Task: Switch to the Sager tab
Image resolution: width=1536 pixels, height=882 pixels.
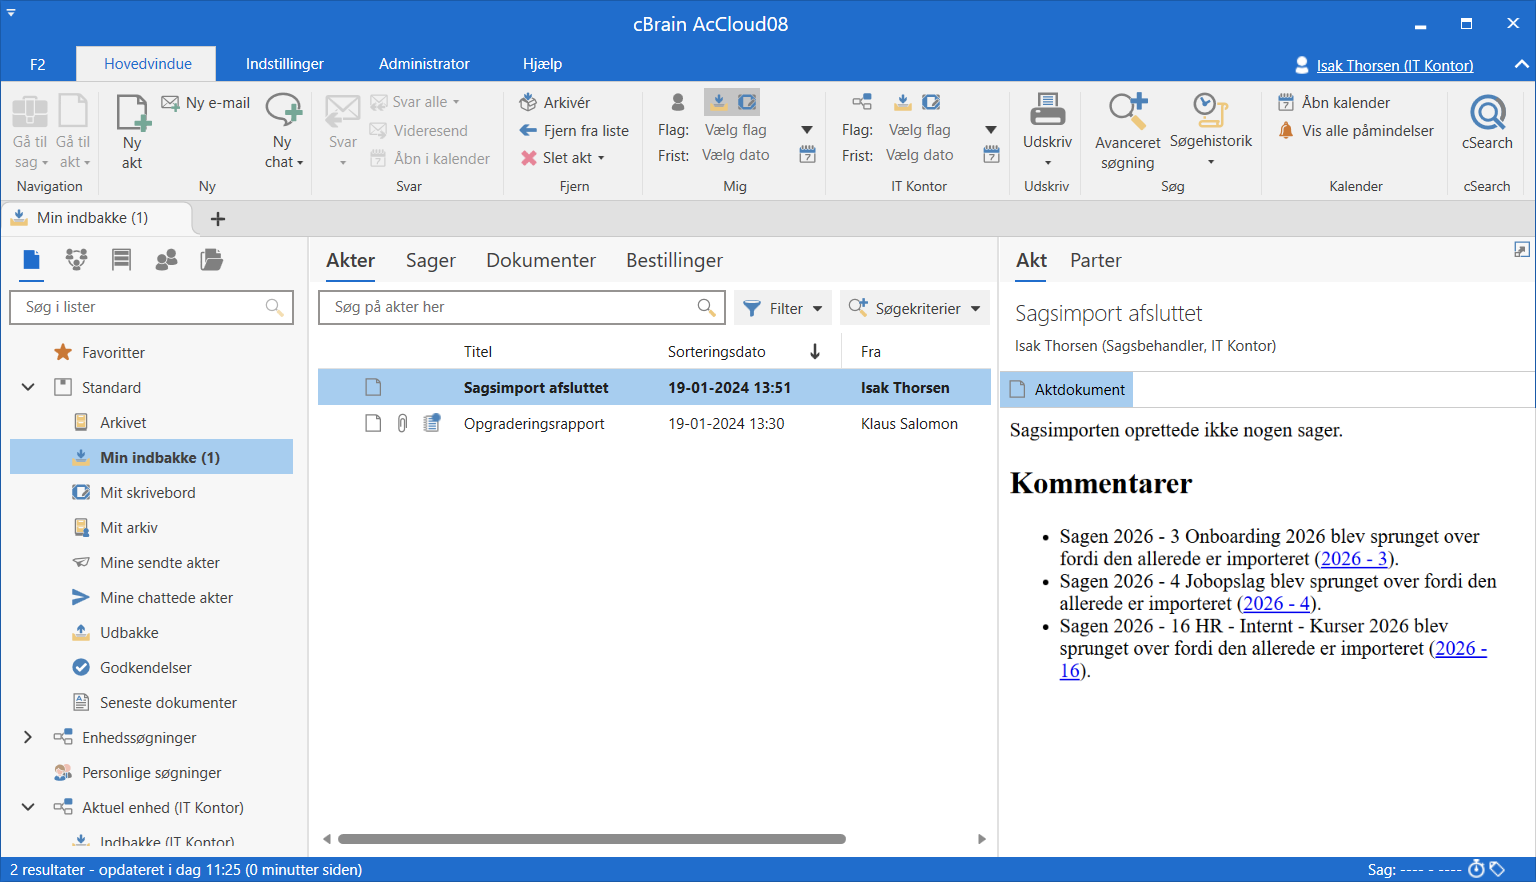Action: (431, 260)
